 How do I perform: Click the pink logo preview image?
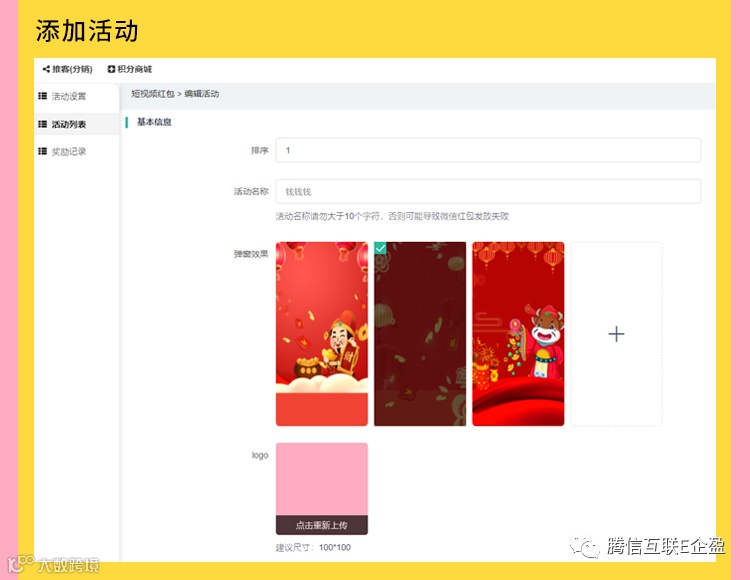(x=322, y=479)
